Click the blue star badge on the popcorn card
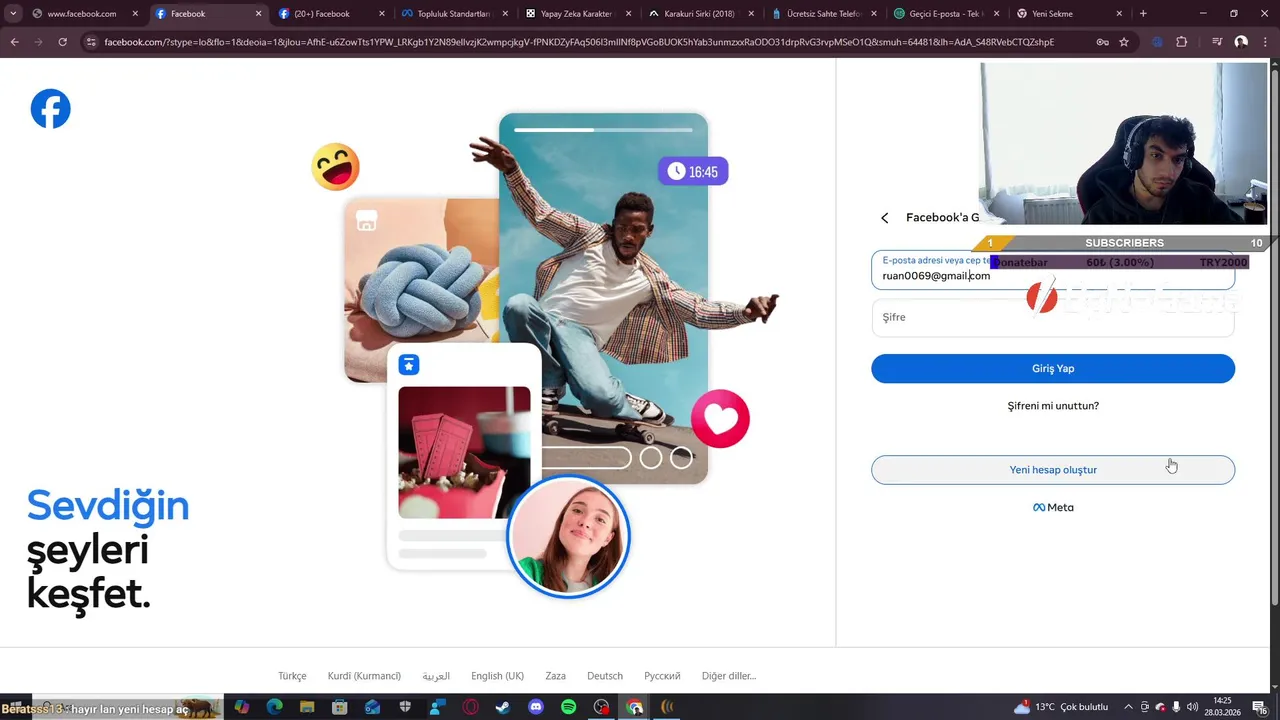Screen dimensions: 1280x720 [x=409, y=365]
